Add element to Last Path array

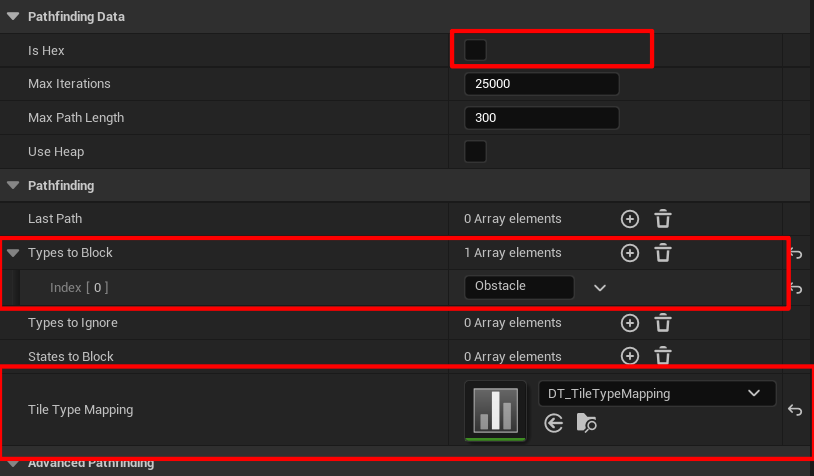point(629,219)
